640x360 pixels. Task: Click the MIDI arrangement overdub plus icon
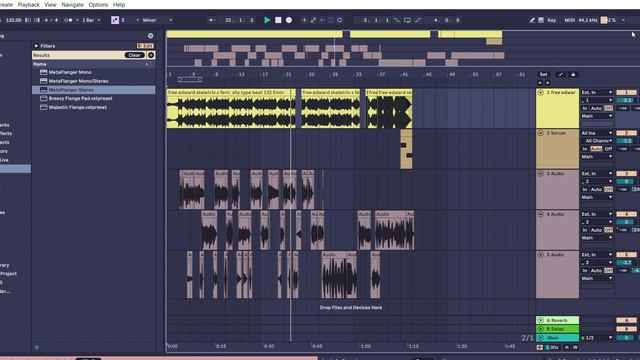coord(304,20)
